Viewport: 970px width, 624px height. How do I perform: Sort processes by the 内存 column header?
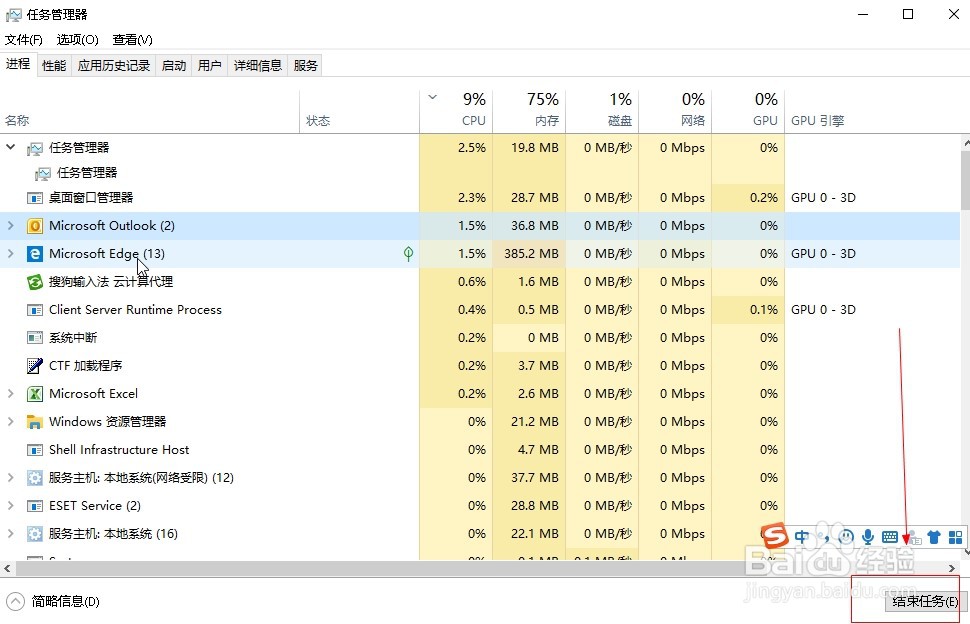529,110
